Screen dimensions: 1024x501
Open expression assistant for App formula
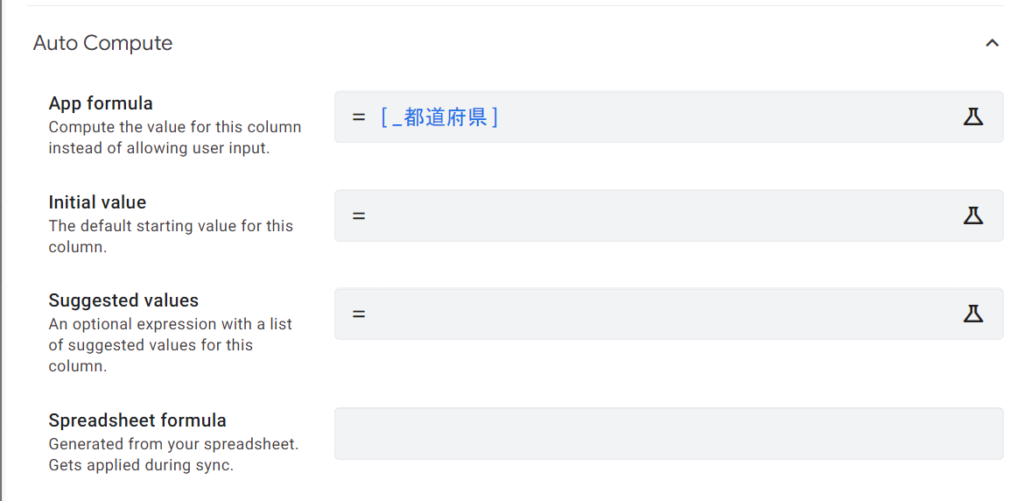click(x=973, y=117)
